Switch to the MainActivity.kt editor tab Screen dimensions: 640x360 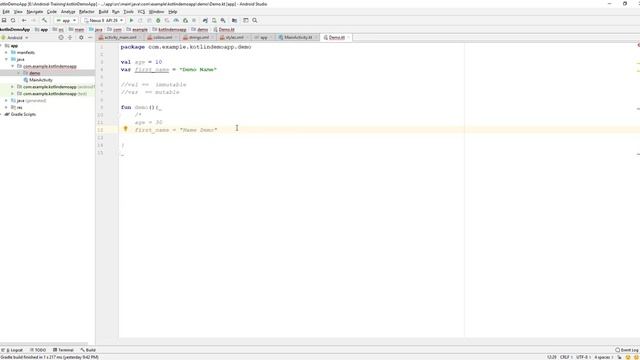click(x=298, y=38)
